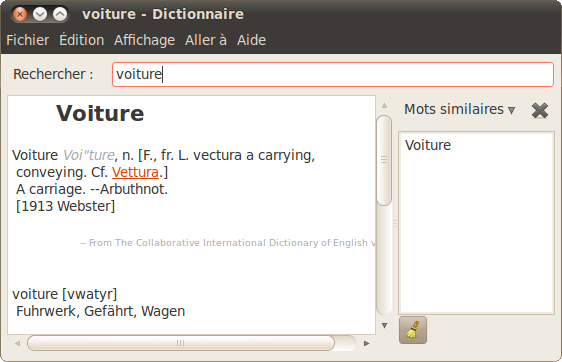Click the scroll right arrow
This screenshot has height=362, width=562.
[366, 343]
